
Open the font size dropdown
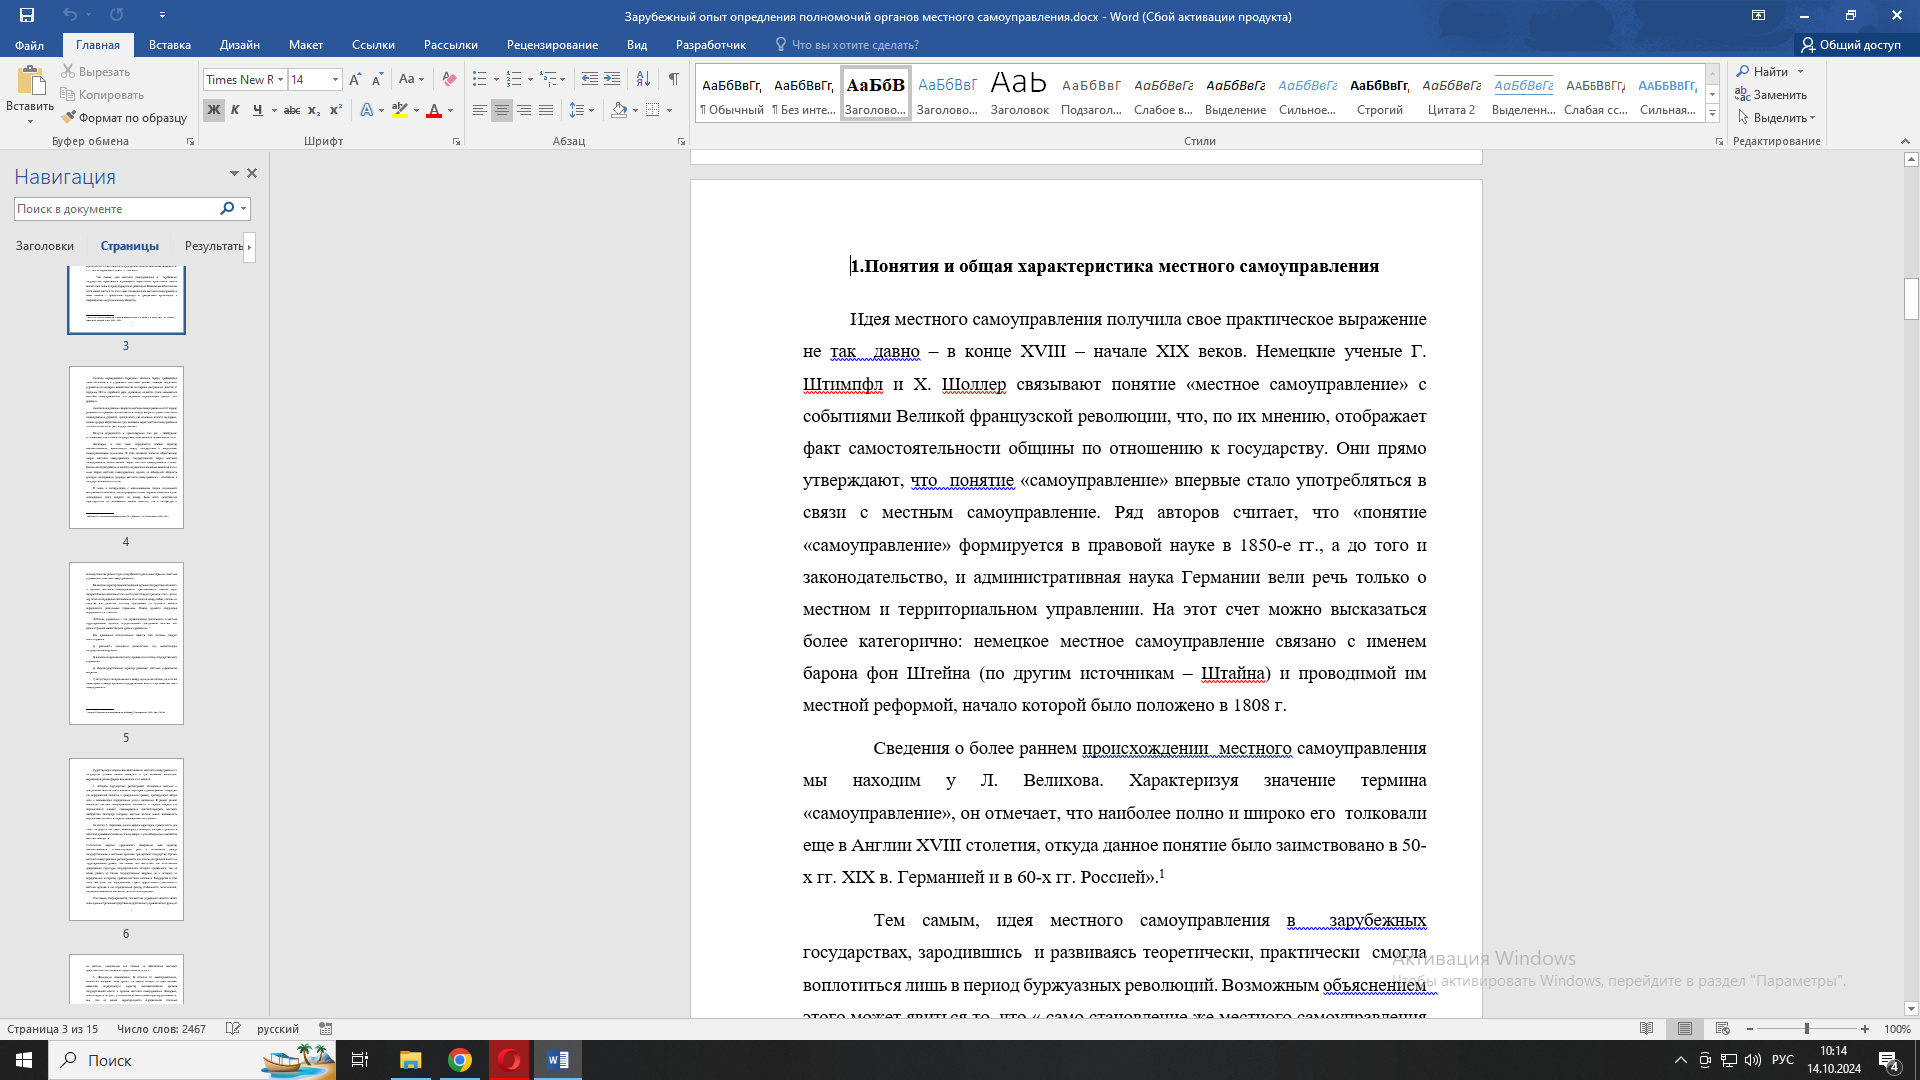pyautogui.click(x=336, y=80)
